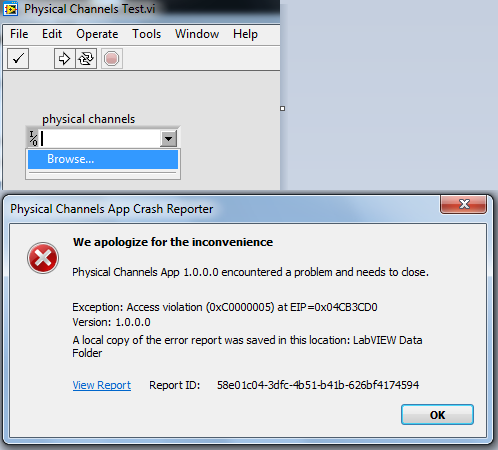The height and width of the screenshot is (450, 498).
Task: Confirm the crash dialog with OK
Action: pyautogui.click(x=437, y=415)
